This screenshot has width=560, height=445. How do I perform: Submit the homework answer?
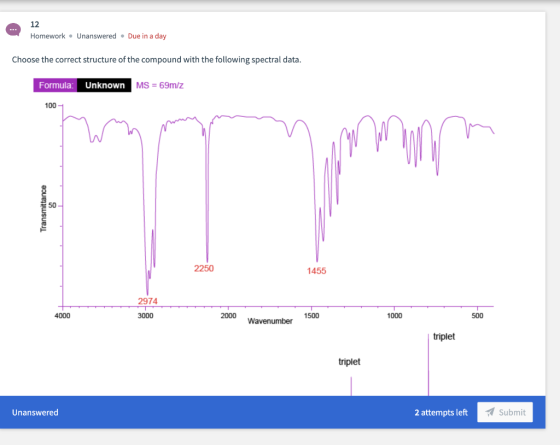pos(505,412)
